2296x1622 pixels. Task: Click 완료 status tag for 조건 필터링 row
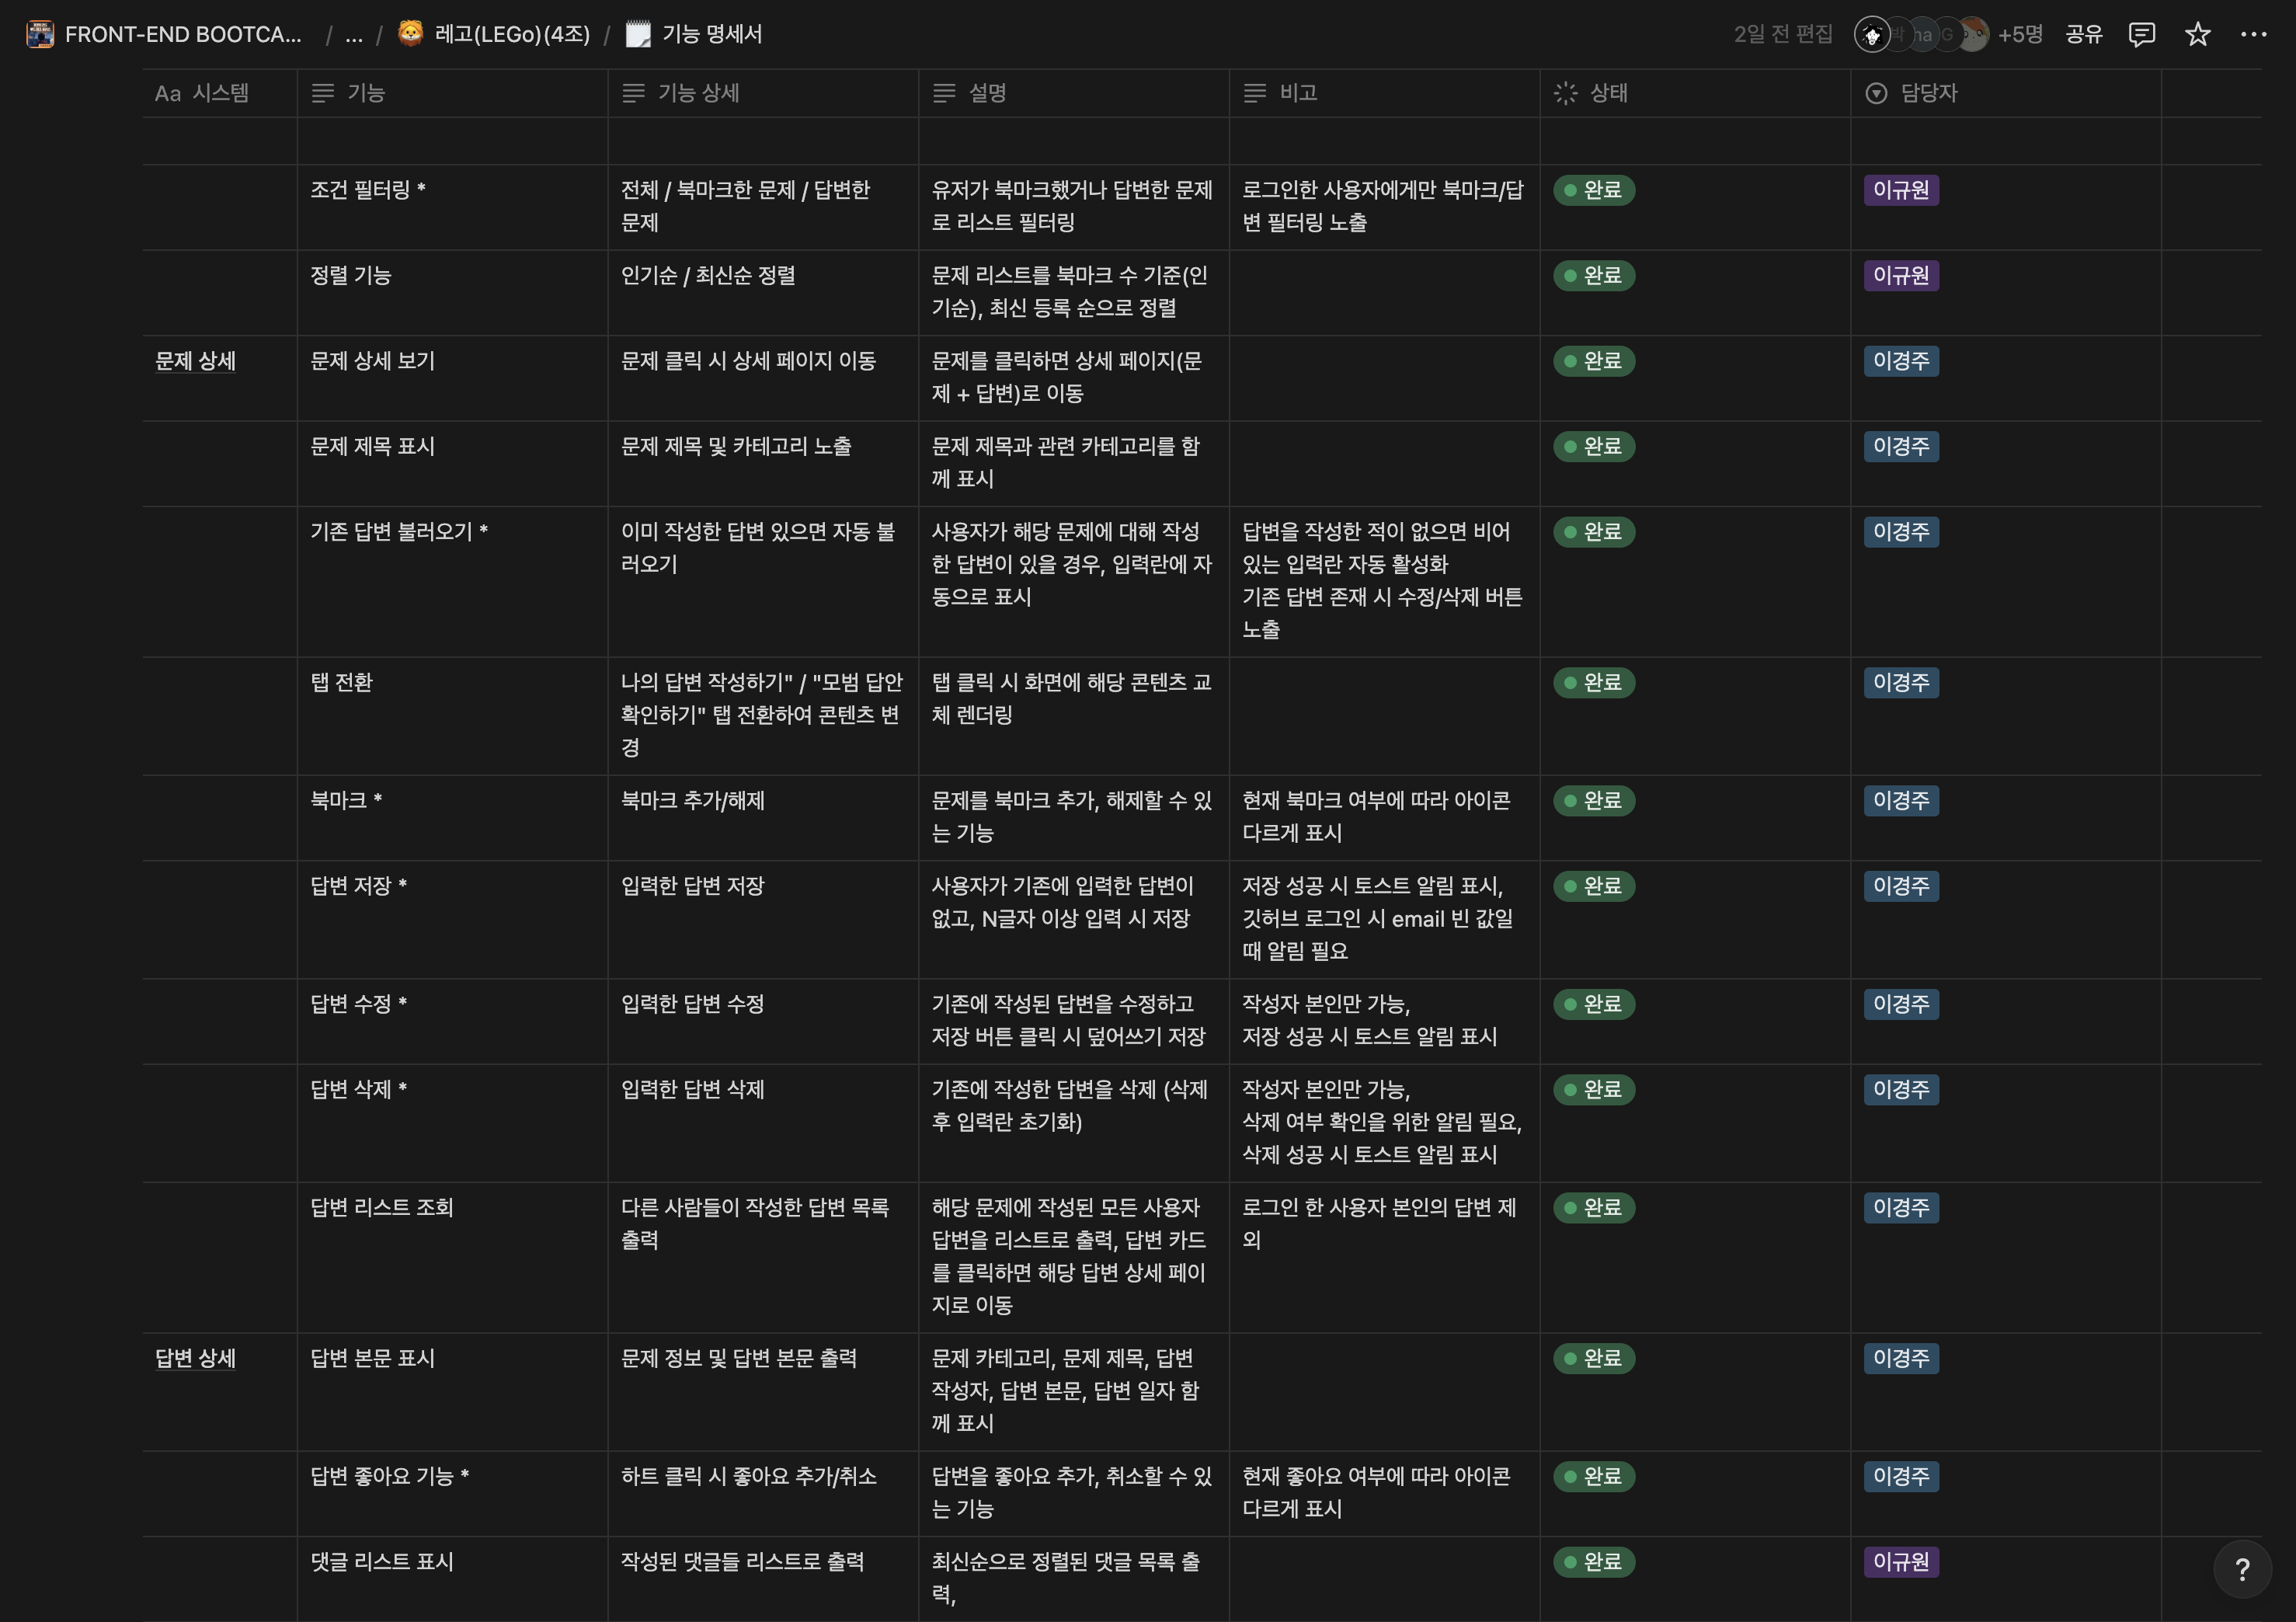pos(1594,190)
